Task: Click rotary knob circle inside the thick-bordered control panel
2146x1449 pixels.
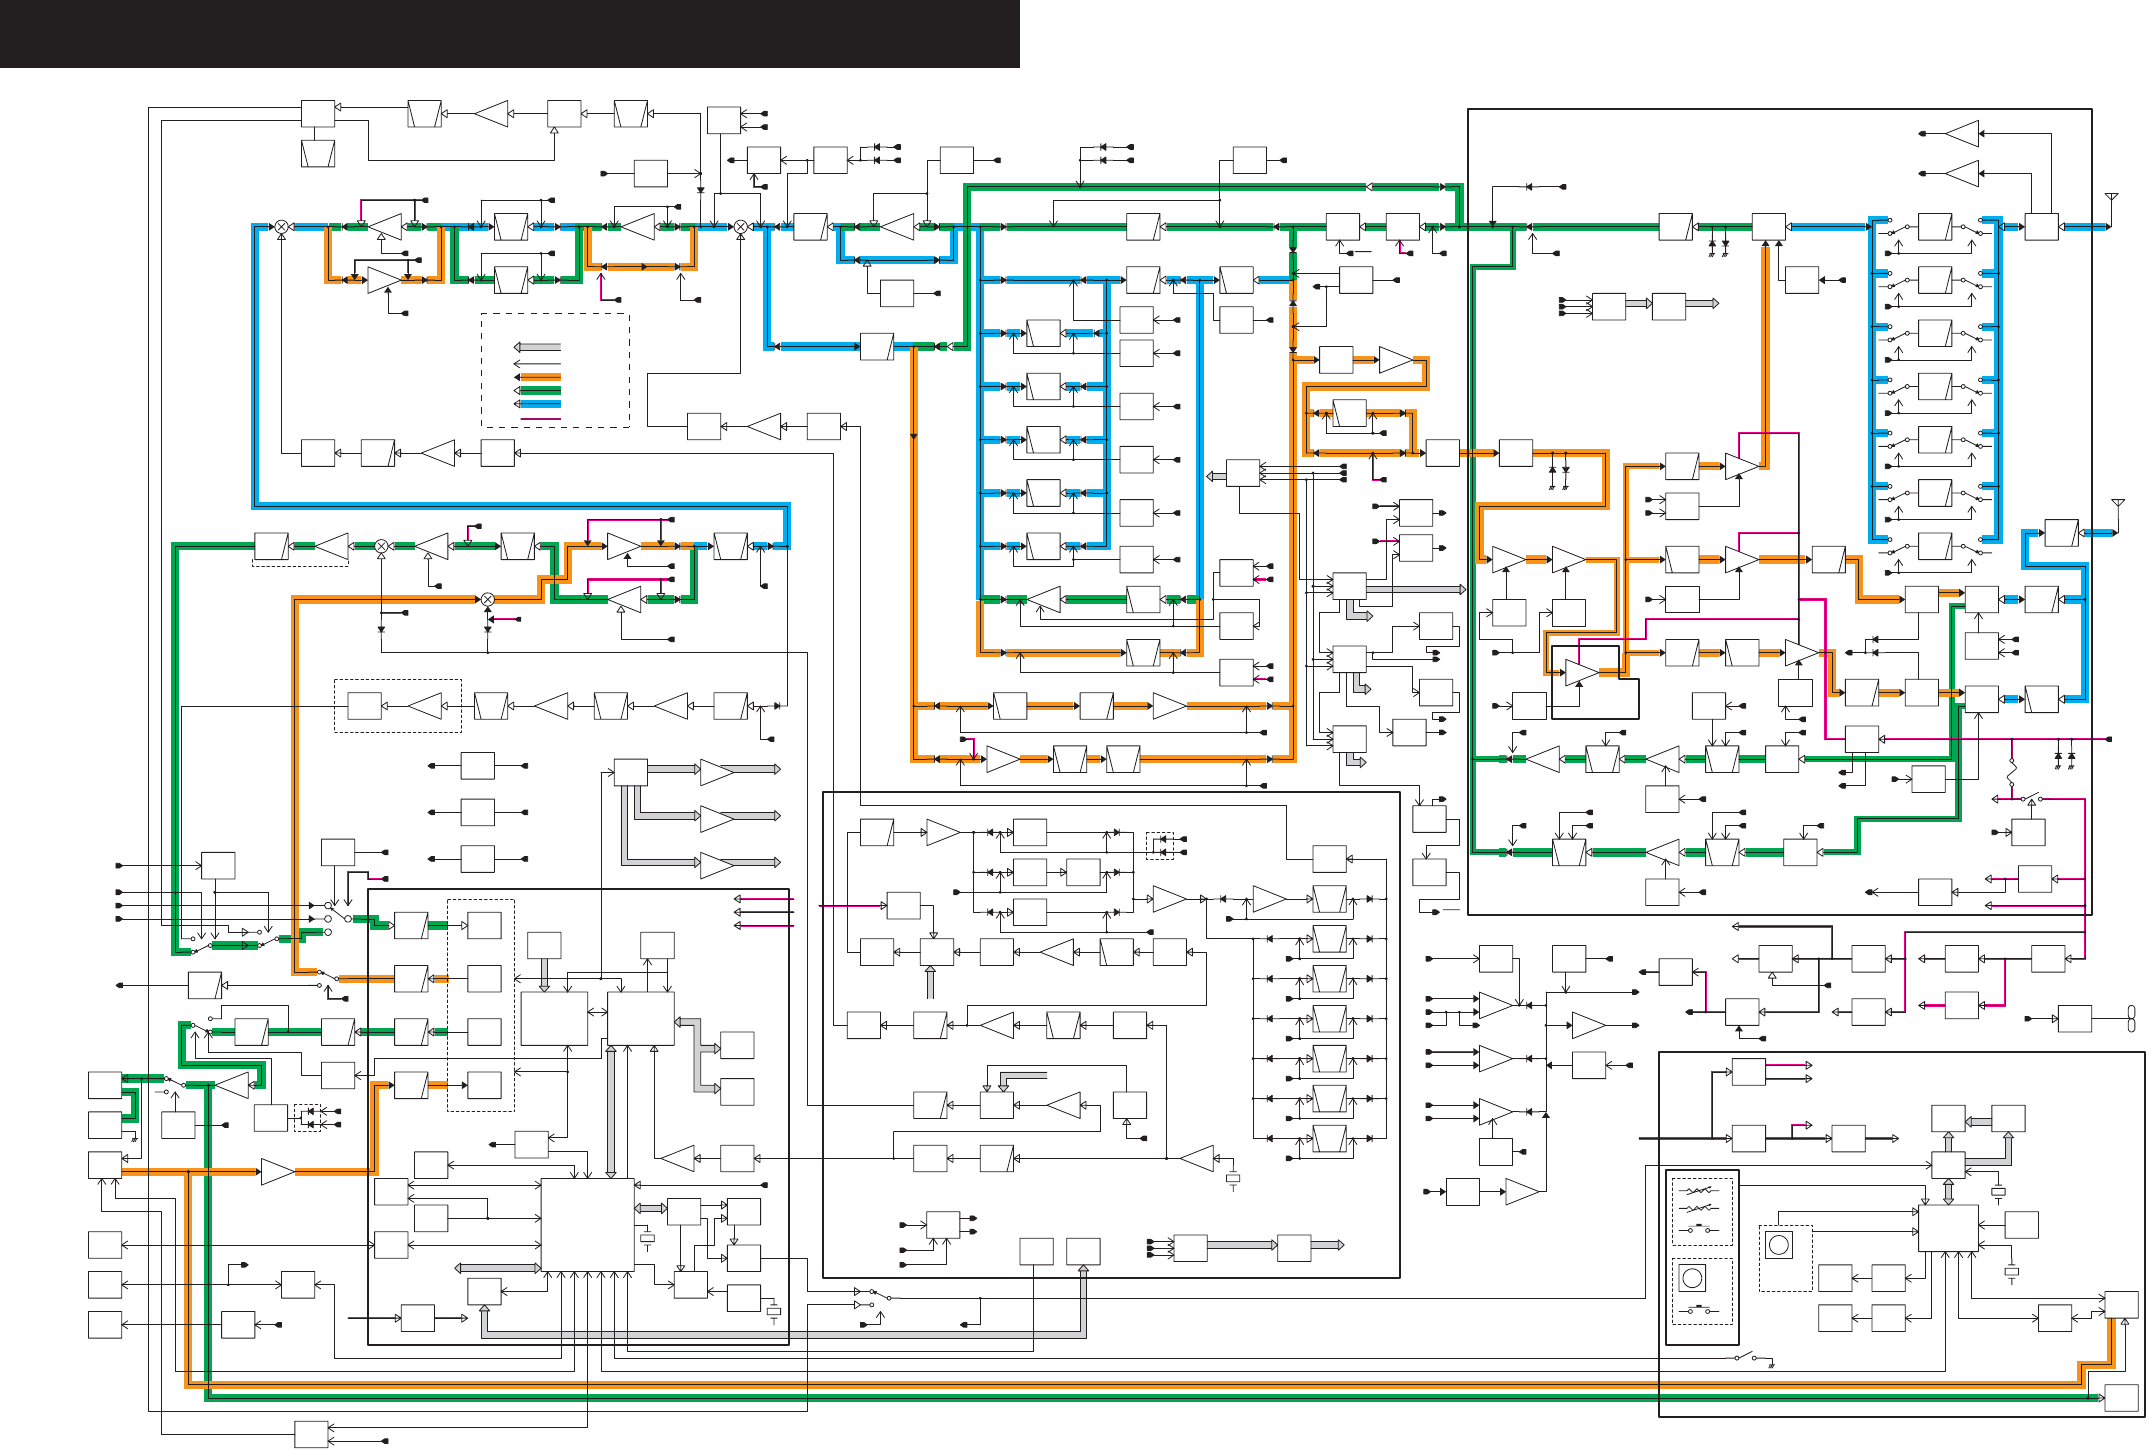Action: (x=1692, y=1278)
